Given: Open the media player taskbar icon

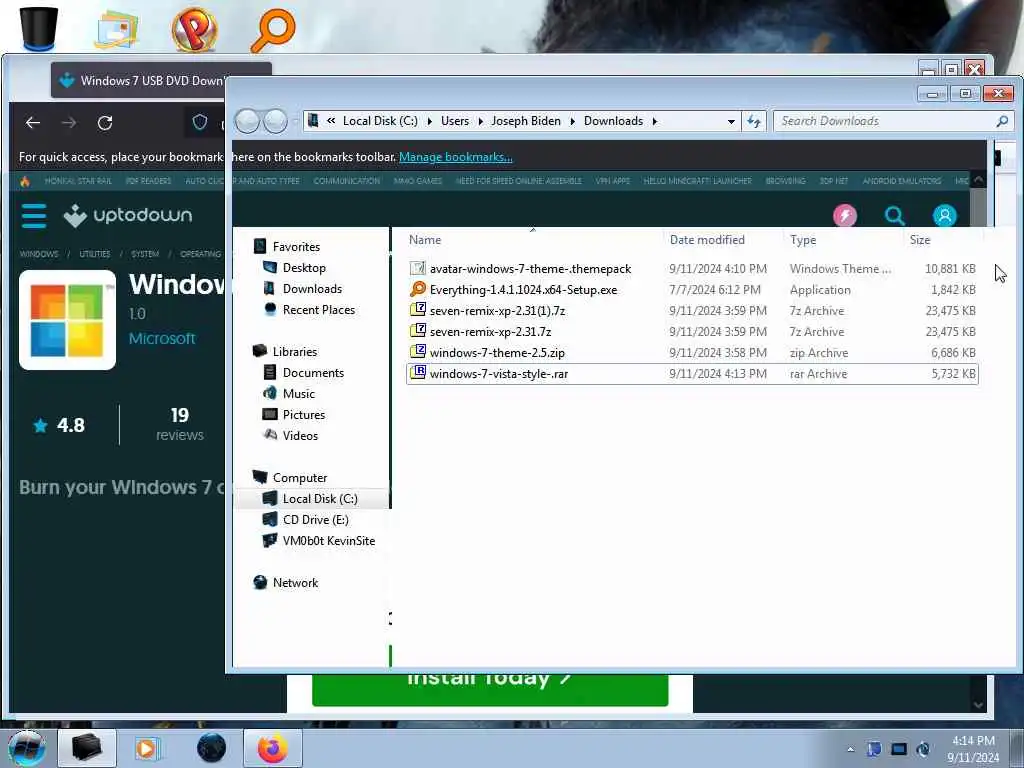Looking at the screenshot, I should coord(148,748).
